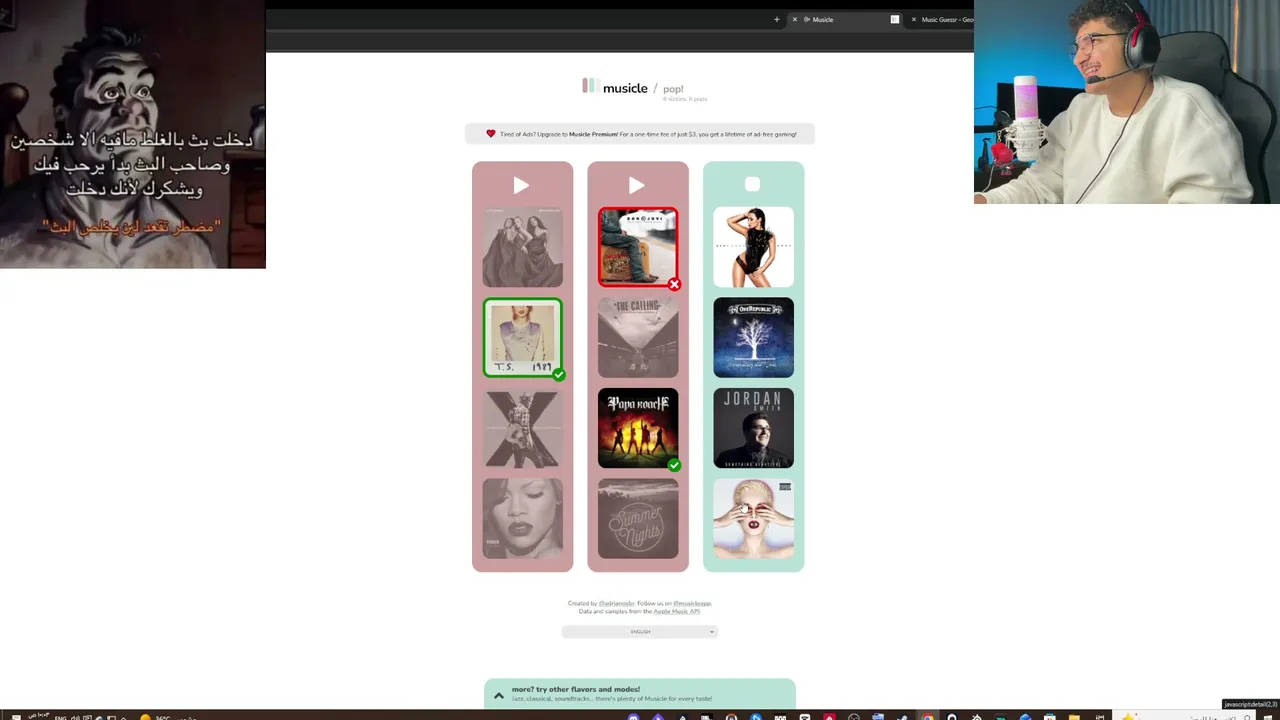Viewport: 1280px width, 720px height.
Task: Switch to the Musicle tab
Action: pyautogui.click(x=845, y=19)
